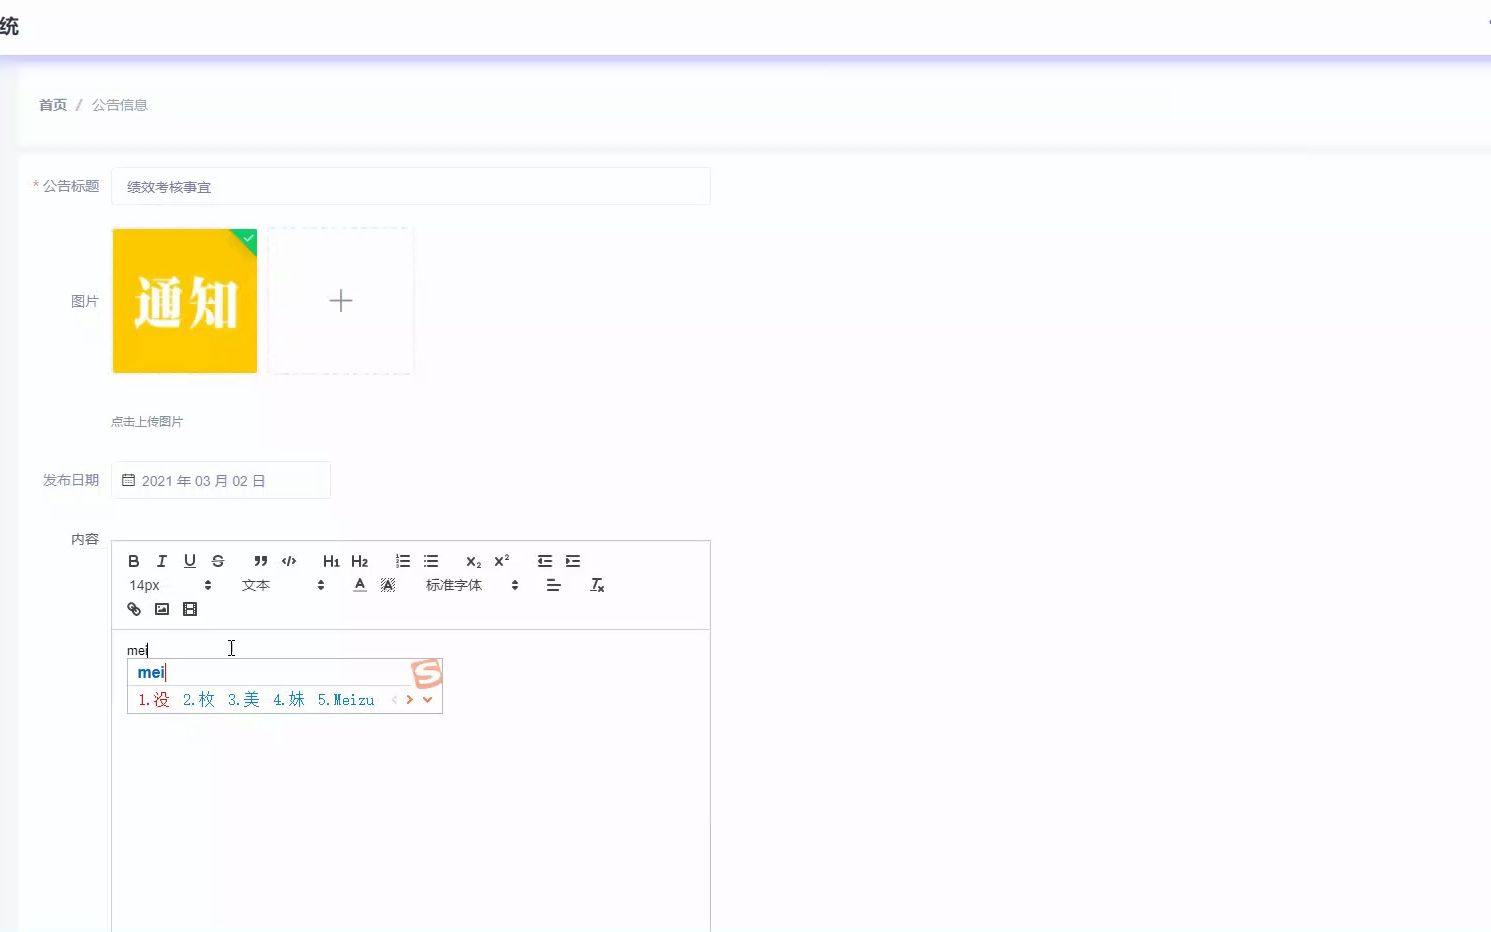The width and height of the screenshot is (1491, 932).
Task: Expand the IME candidate list chevron
Action: coord(429,700)
